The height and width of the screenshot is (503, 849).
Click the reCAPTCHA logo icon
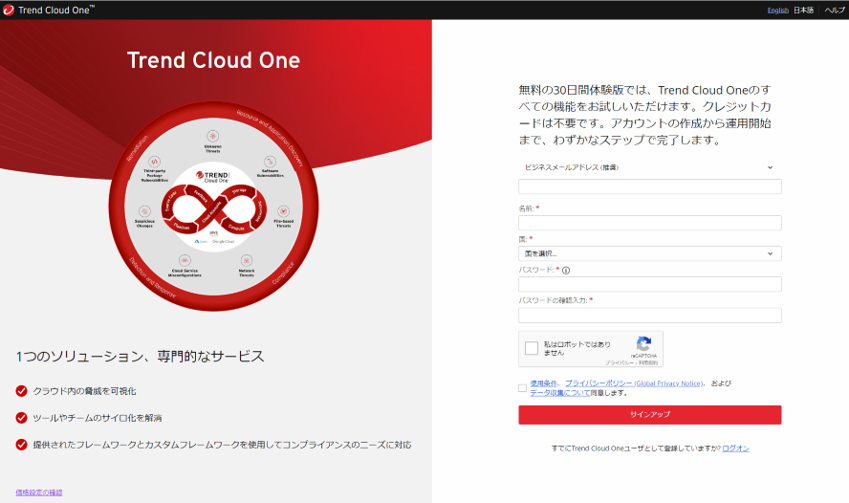644,343
